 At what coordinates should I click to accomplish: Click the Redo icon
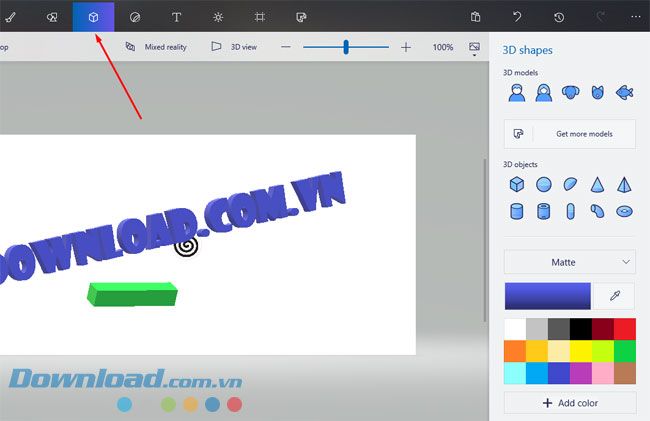[600, 17]
